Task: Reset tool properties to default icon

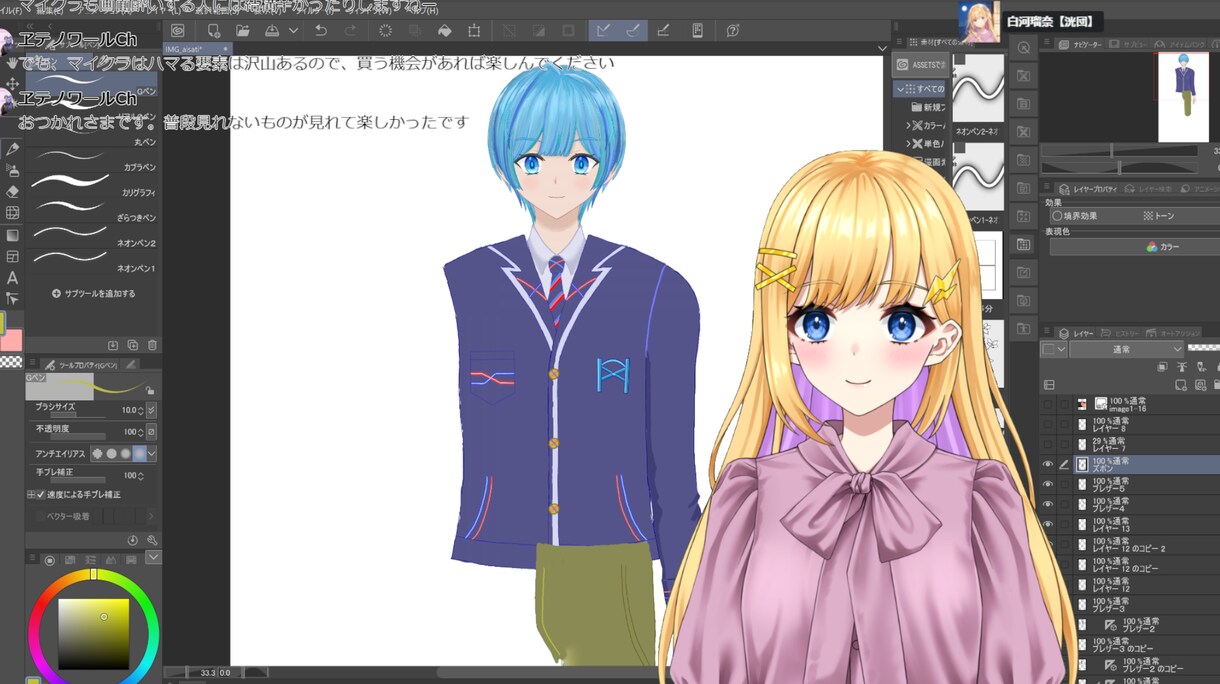Action: 133,540
